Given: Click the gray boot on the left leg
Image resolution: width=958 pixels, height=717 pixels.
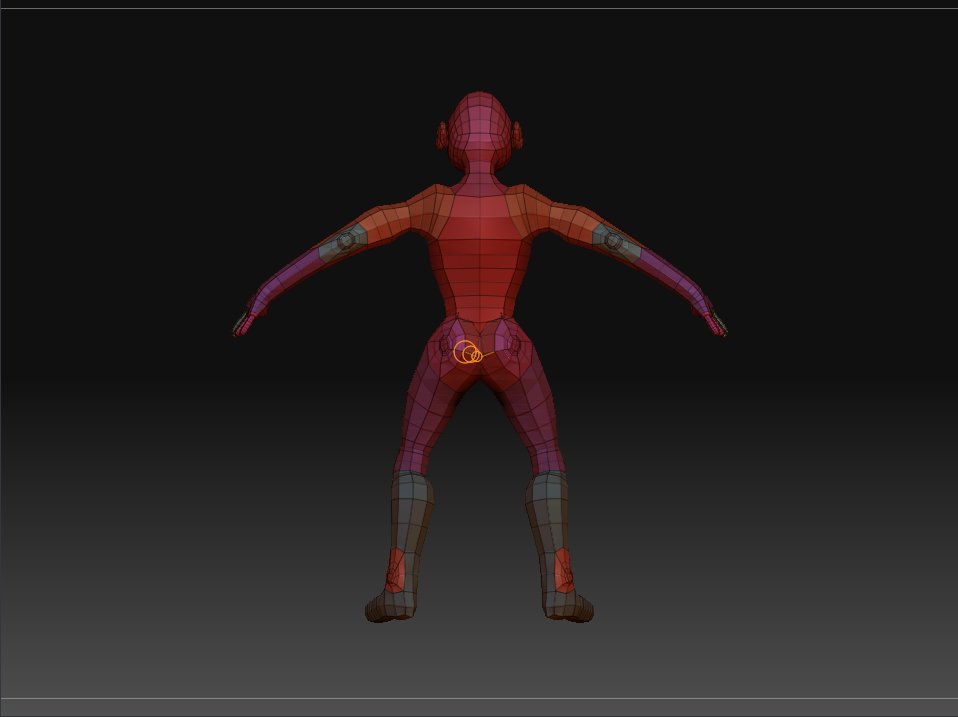Looking at the screenshot, I should tap(400, 545).
